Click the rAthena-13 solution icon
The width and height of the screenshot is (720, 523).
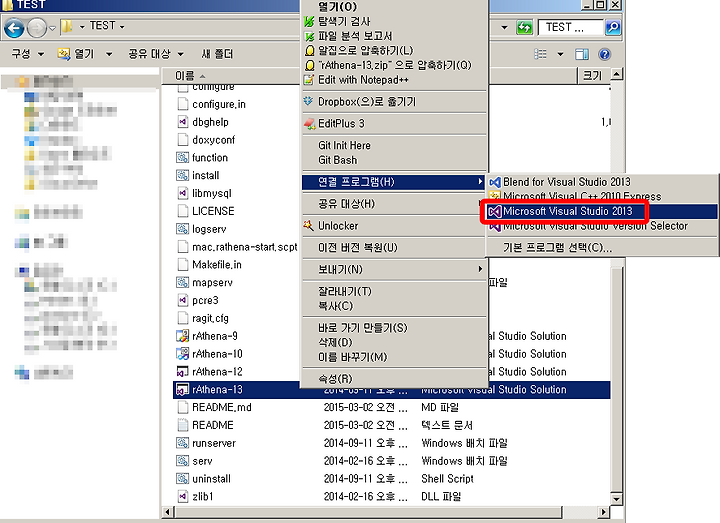pyautogui.click(x=183, y=389)
